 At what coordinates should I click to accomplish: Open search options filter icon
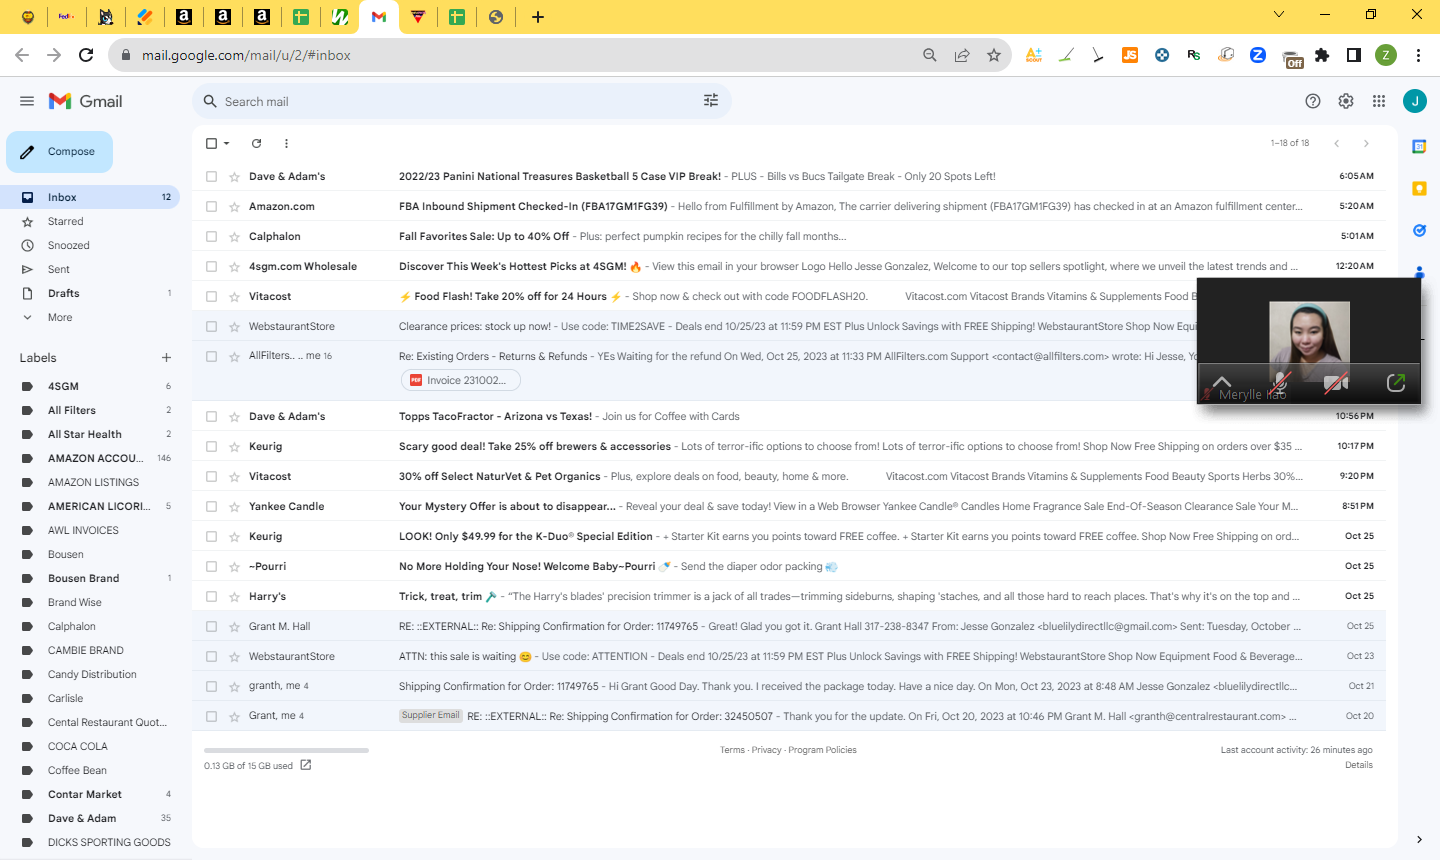point(711,101)
